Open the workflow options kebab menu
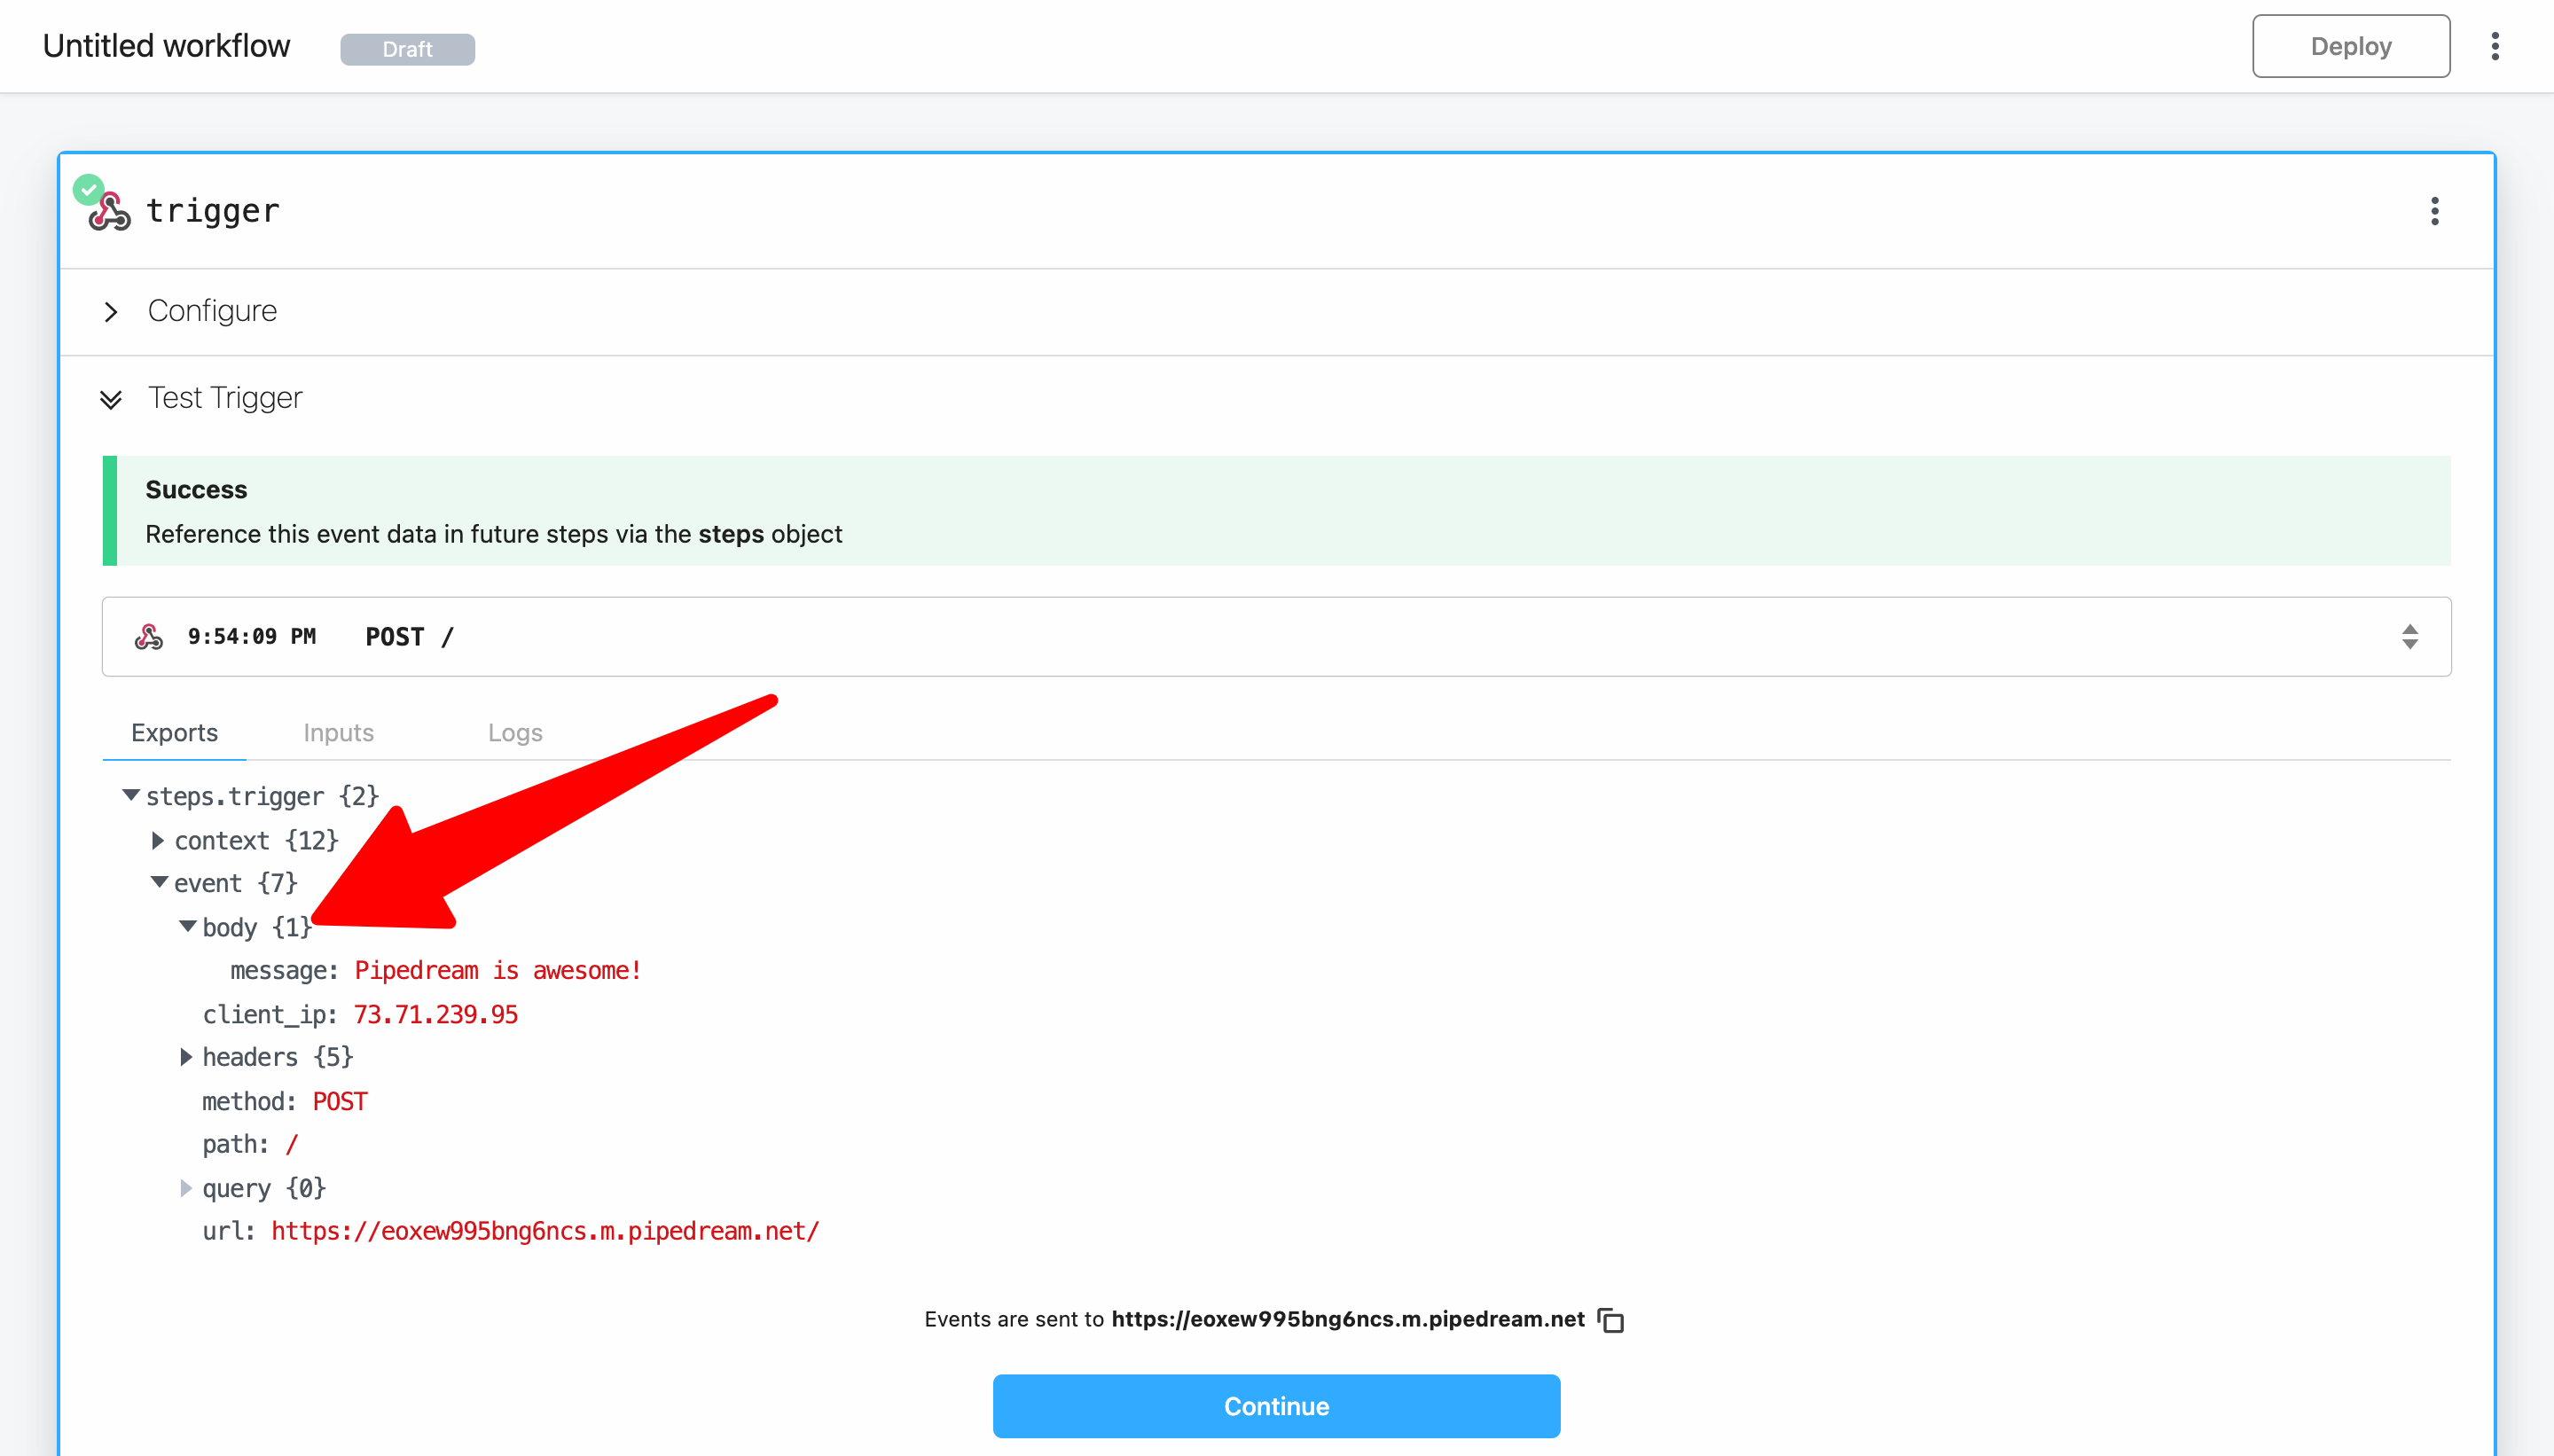Image resolution: width=2554 pixels, height=1456 pixels. tap(2494, 46)
